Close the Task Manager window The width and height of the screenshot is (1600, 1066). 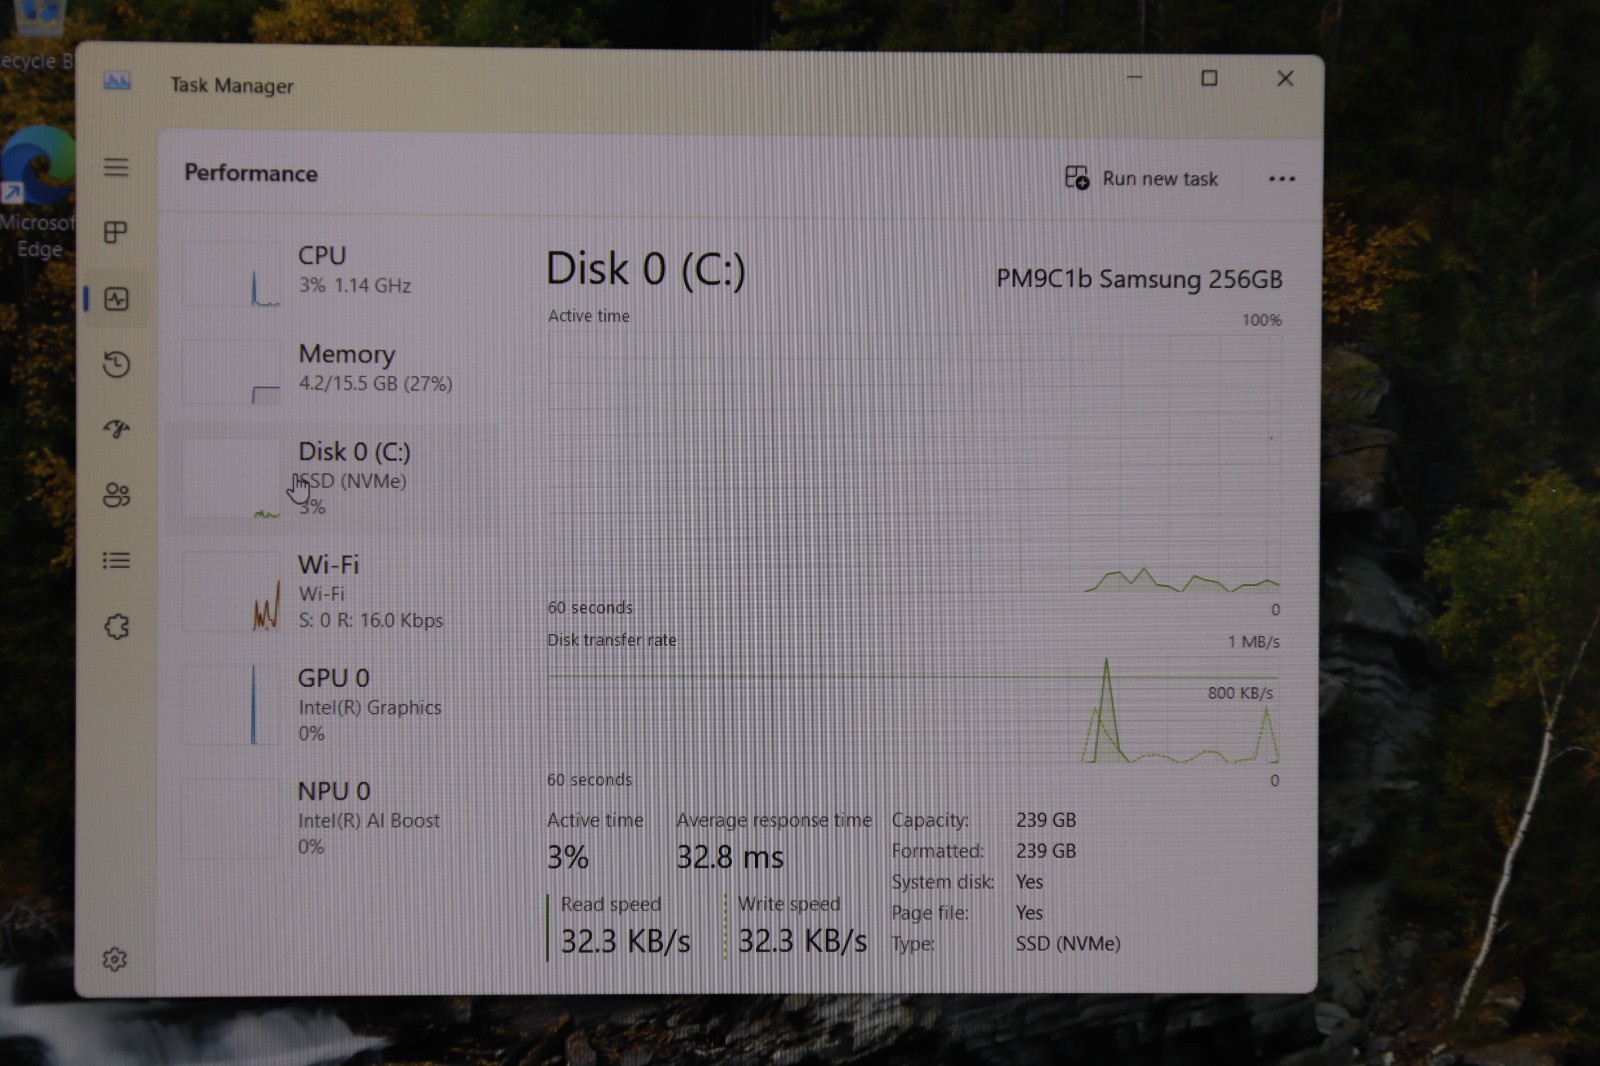pos(1285,78)
